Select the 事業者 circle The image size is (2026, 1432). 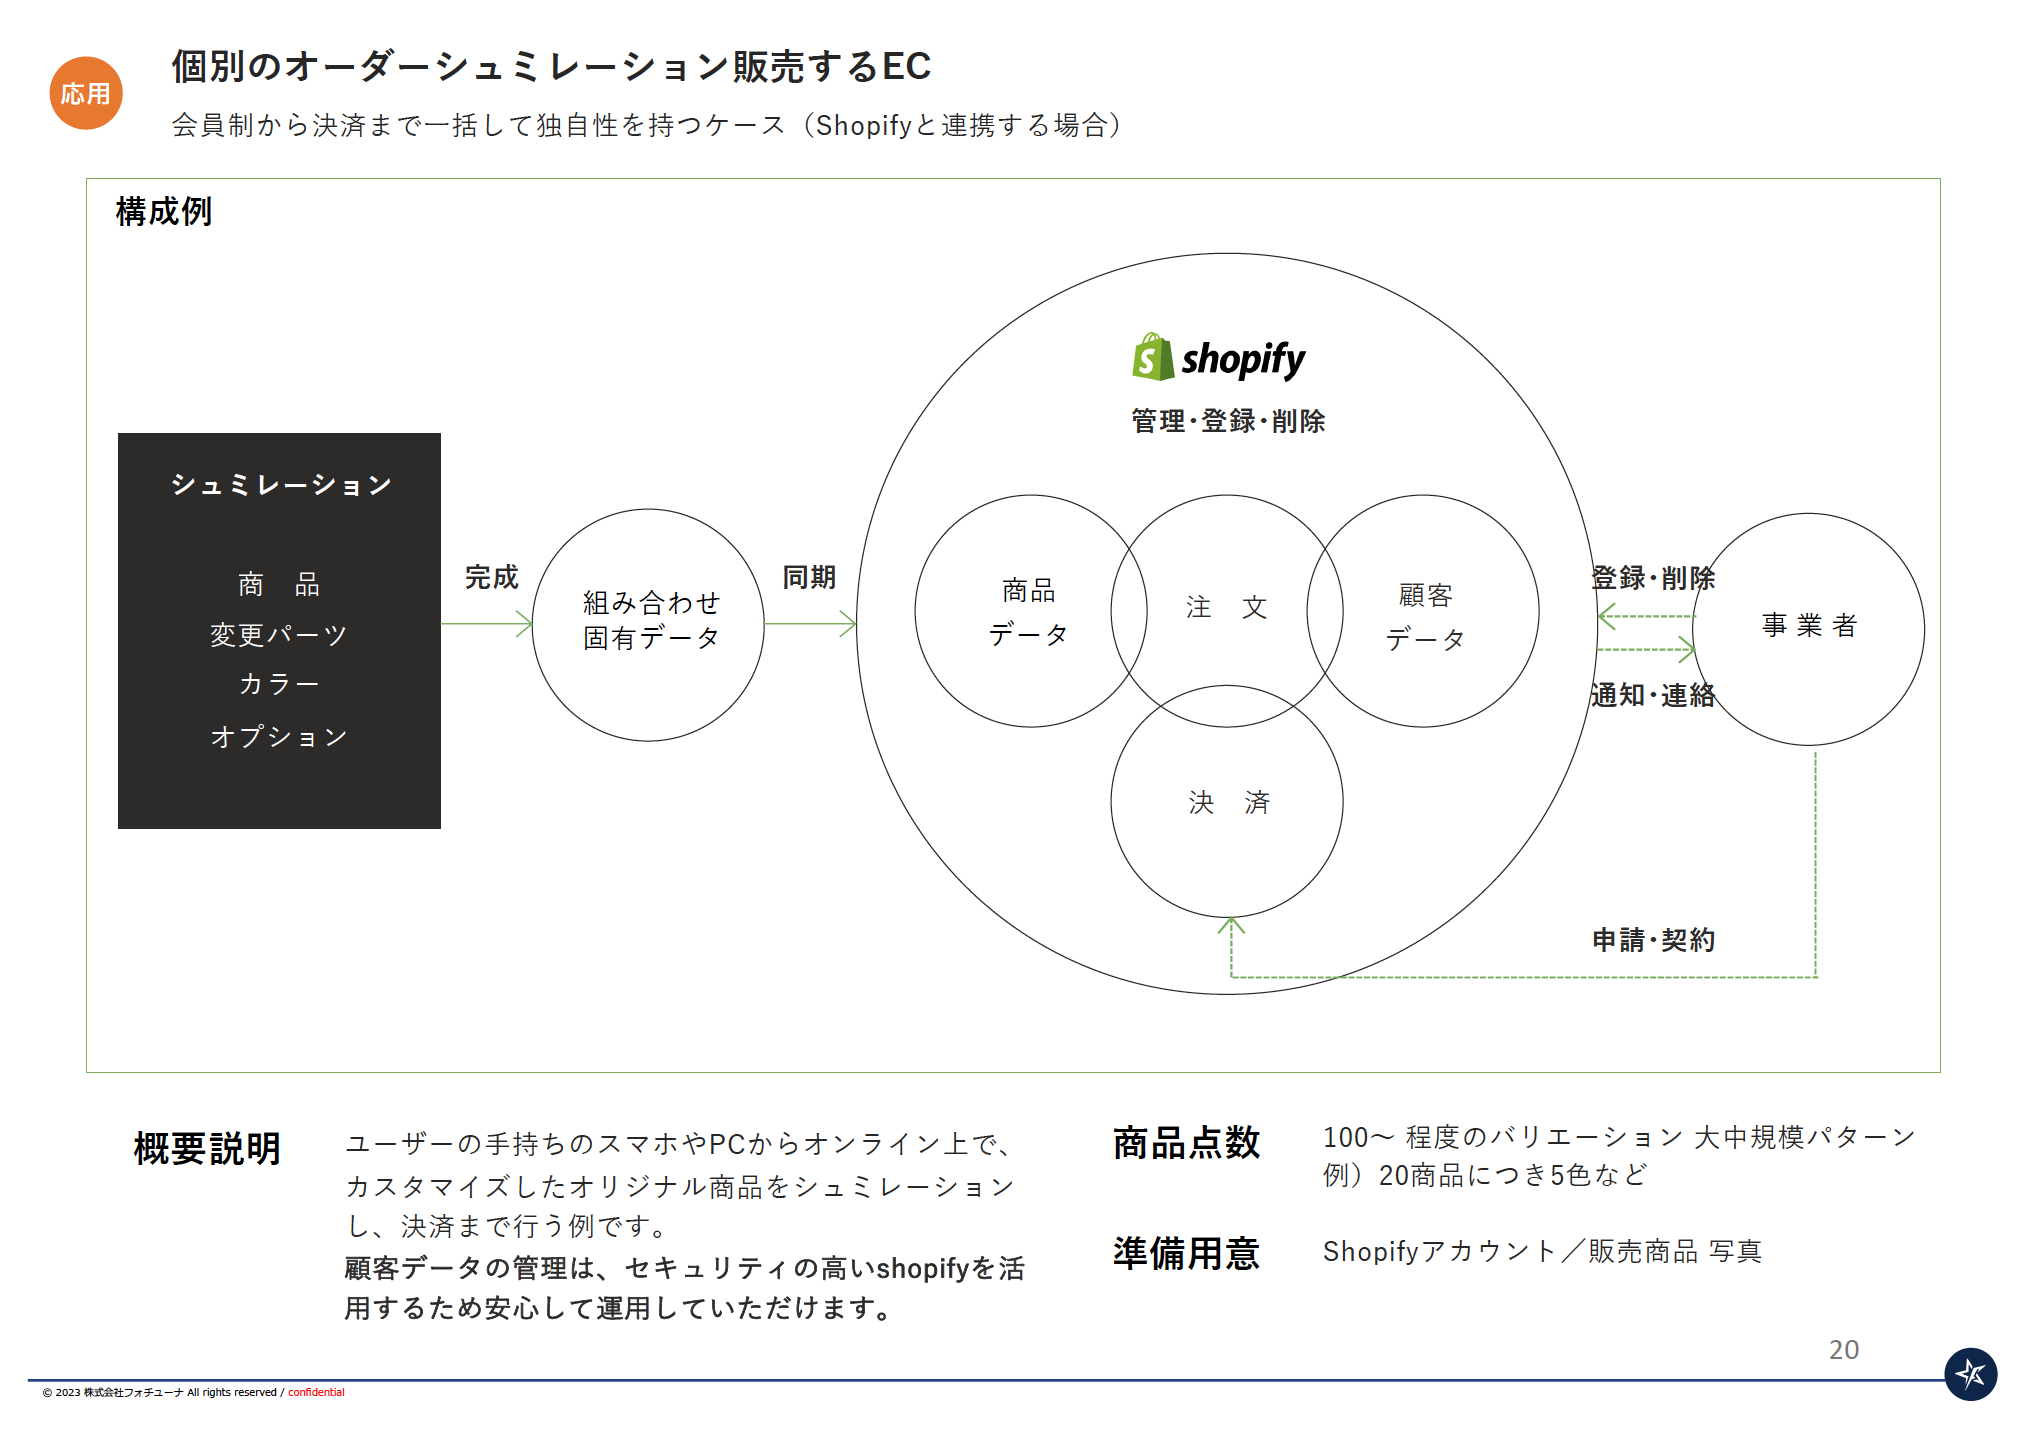click(1808, 629)
